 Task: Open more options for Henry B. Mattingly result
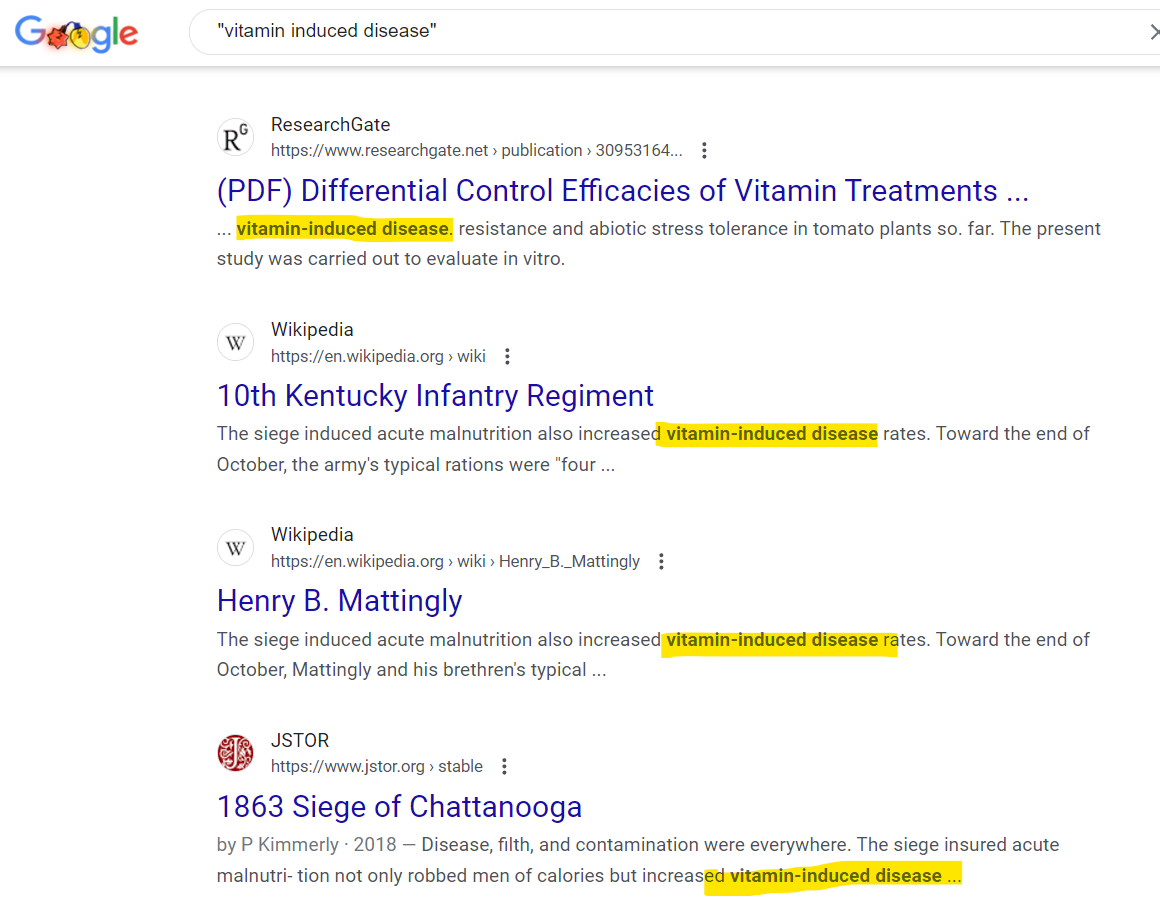click(x=661, y=561)
